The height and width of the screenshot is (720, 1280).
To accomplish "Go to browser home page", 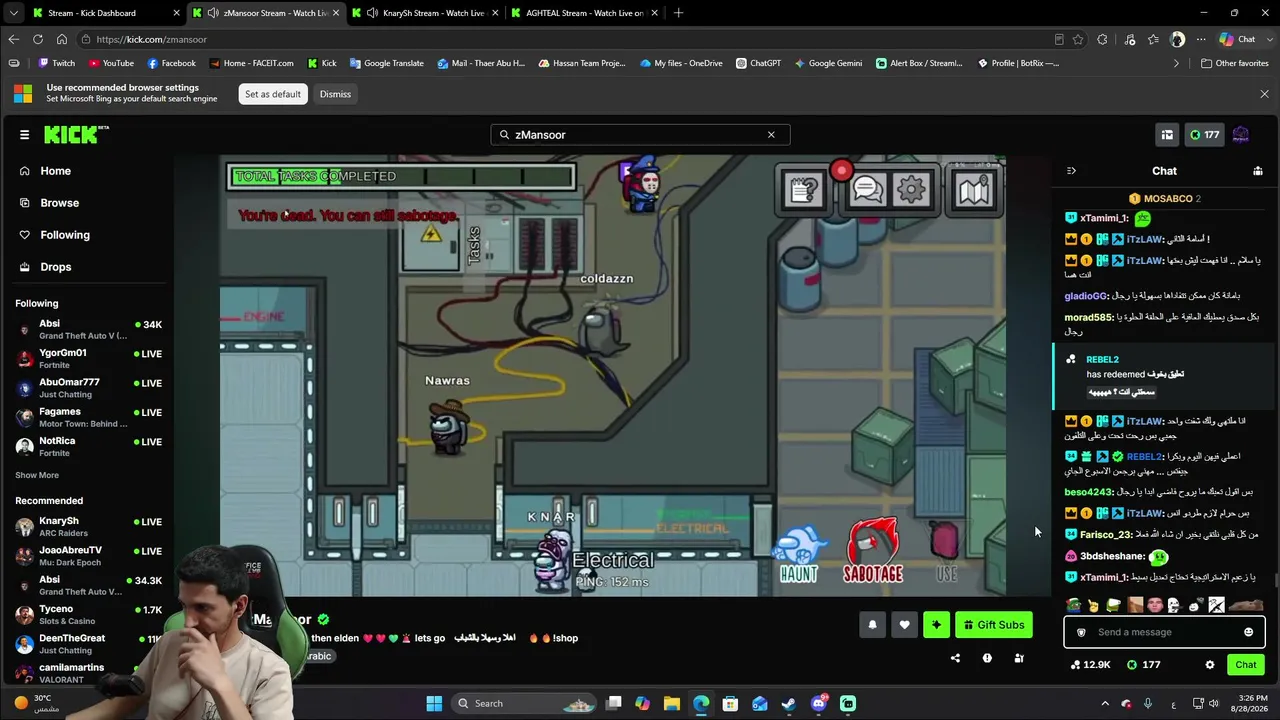I will pyautogui.click(x=61, y=39).
